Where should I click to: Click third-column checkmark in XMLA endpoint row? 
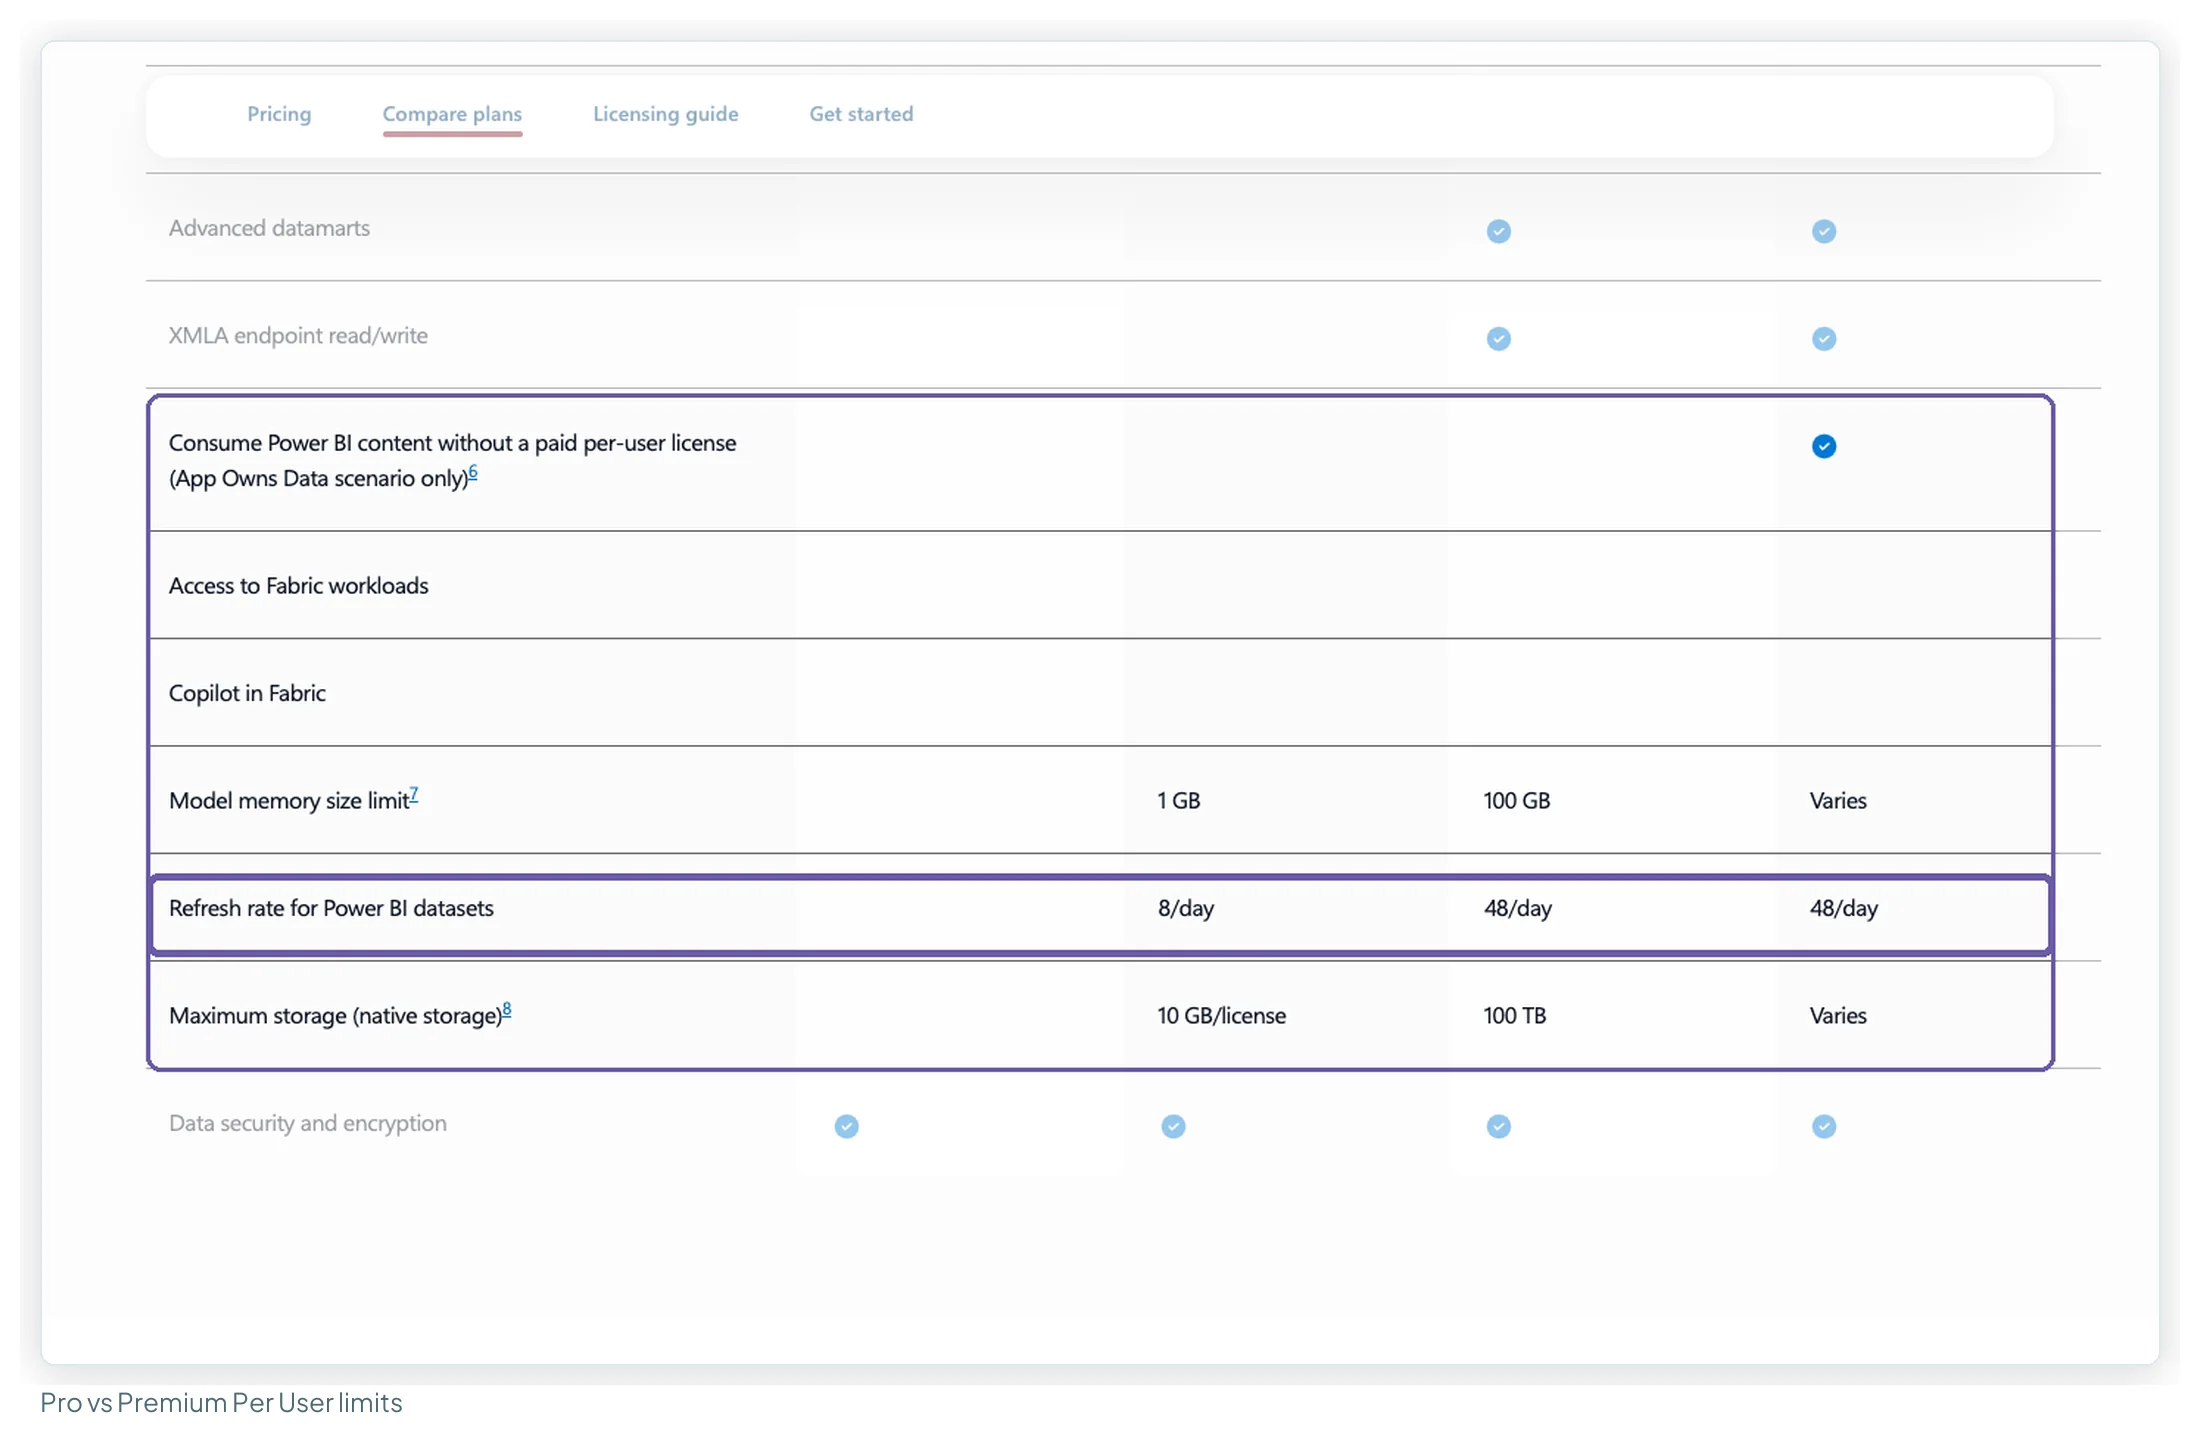[1498, 339]
